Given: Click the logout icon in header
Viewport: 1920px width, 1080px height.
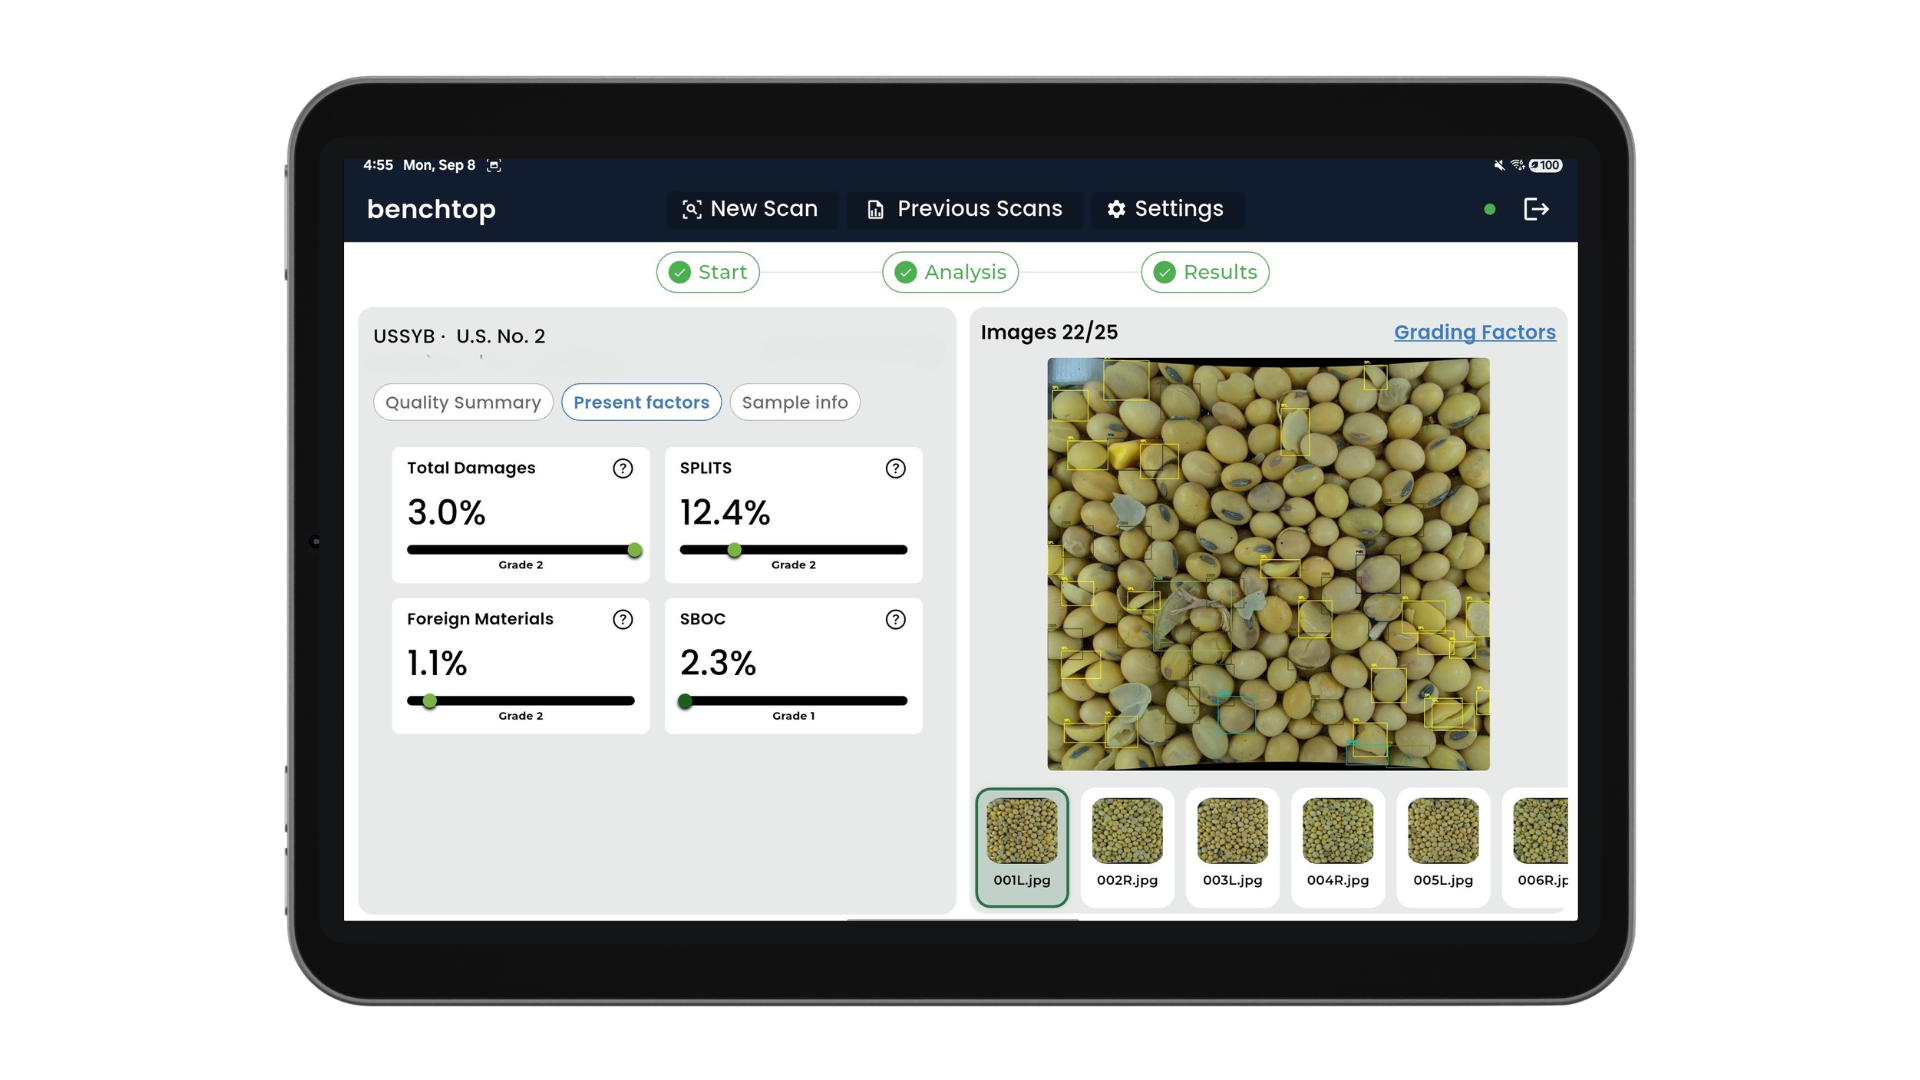Looking at the screenshot, I should point(1535,209).
